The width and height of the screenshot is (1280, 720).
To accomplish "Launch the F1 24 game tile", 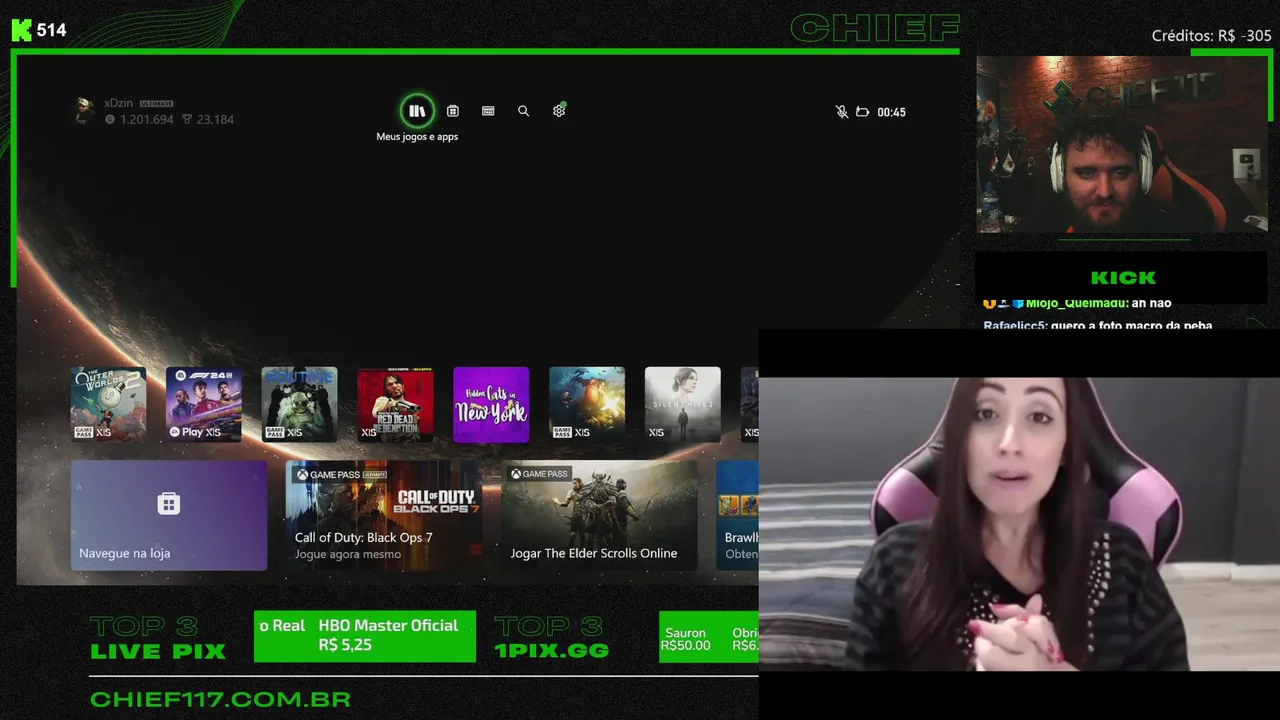I will click(x=204, y=404).
